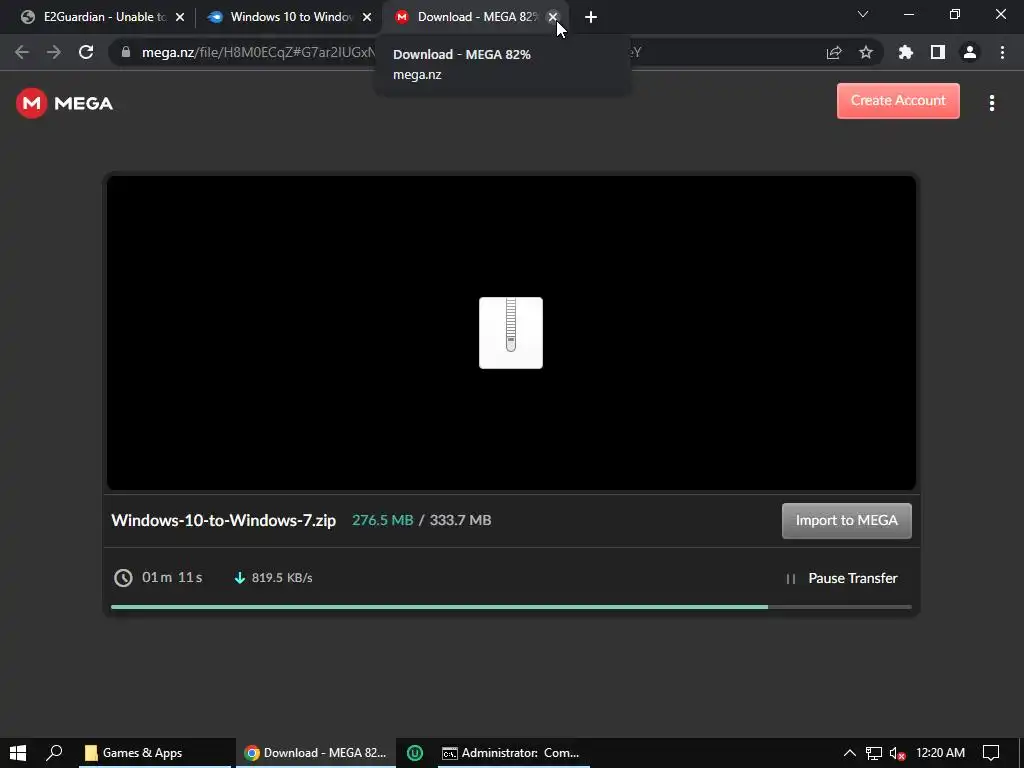Bookmark this page with star
1024x768 pixels.
866,52
